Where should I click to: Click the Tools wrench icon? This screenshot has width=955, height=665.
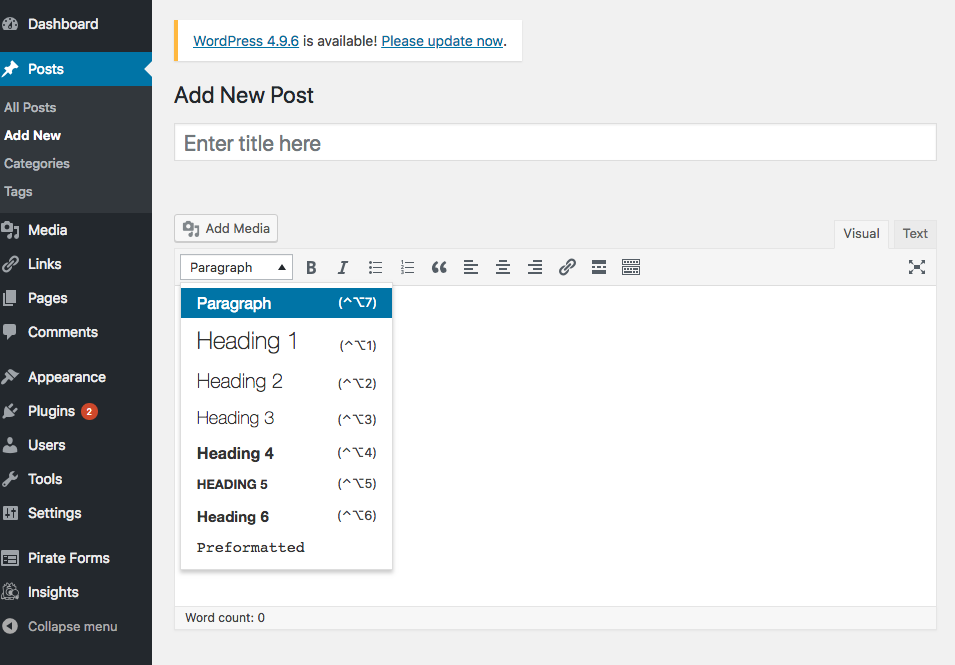10,479
